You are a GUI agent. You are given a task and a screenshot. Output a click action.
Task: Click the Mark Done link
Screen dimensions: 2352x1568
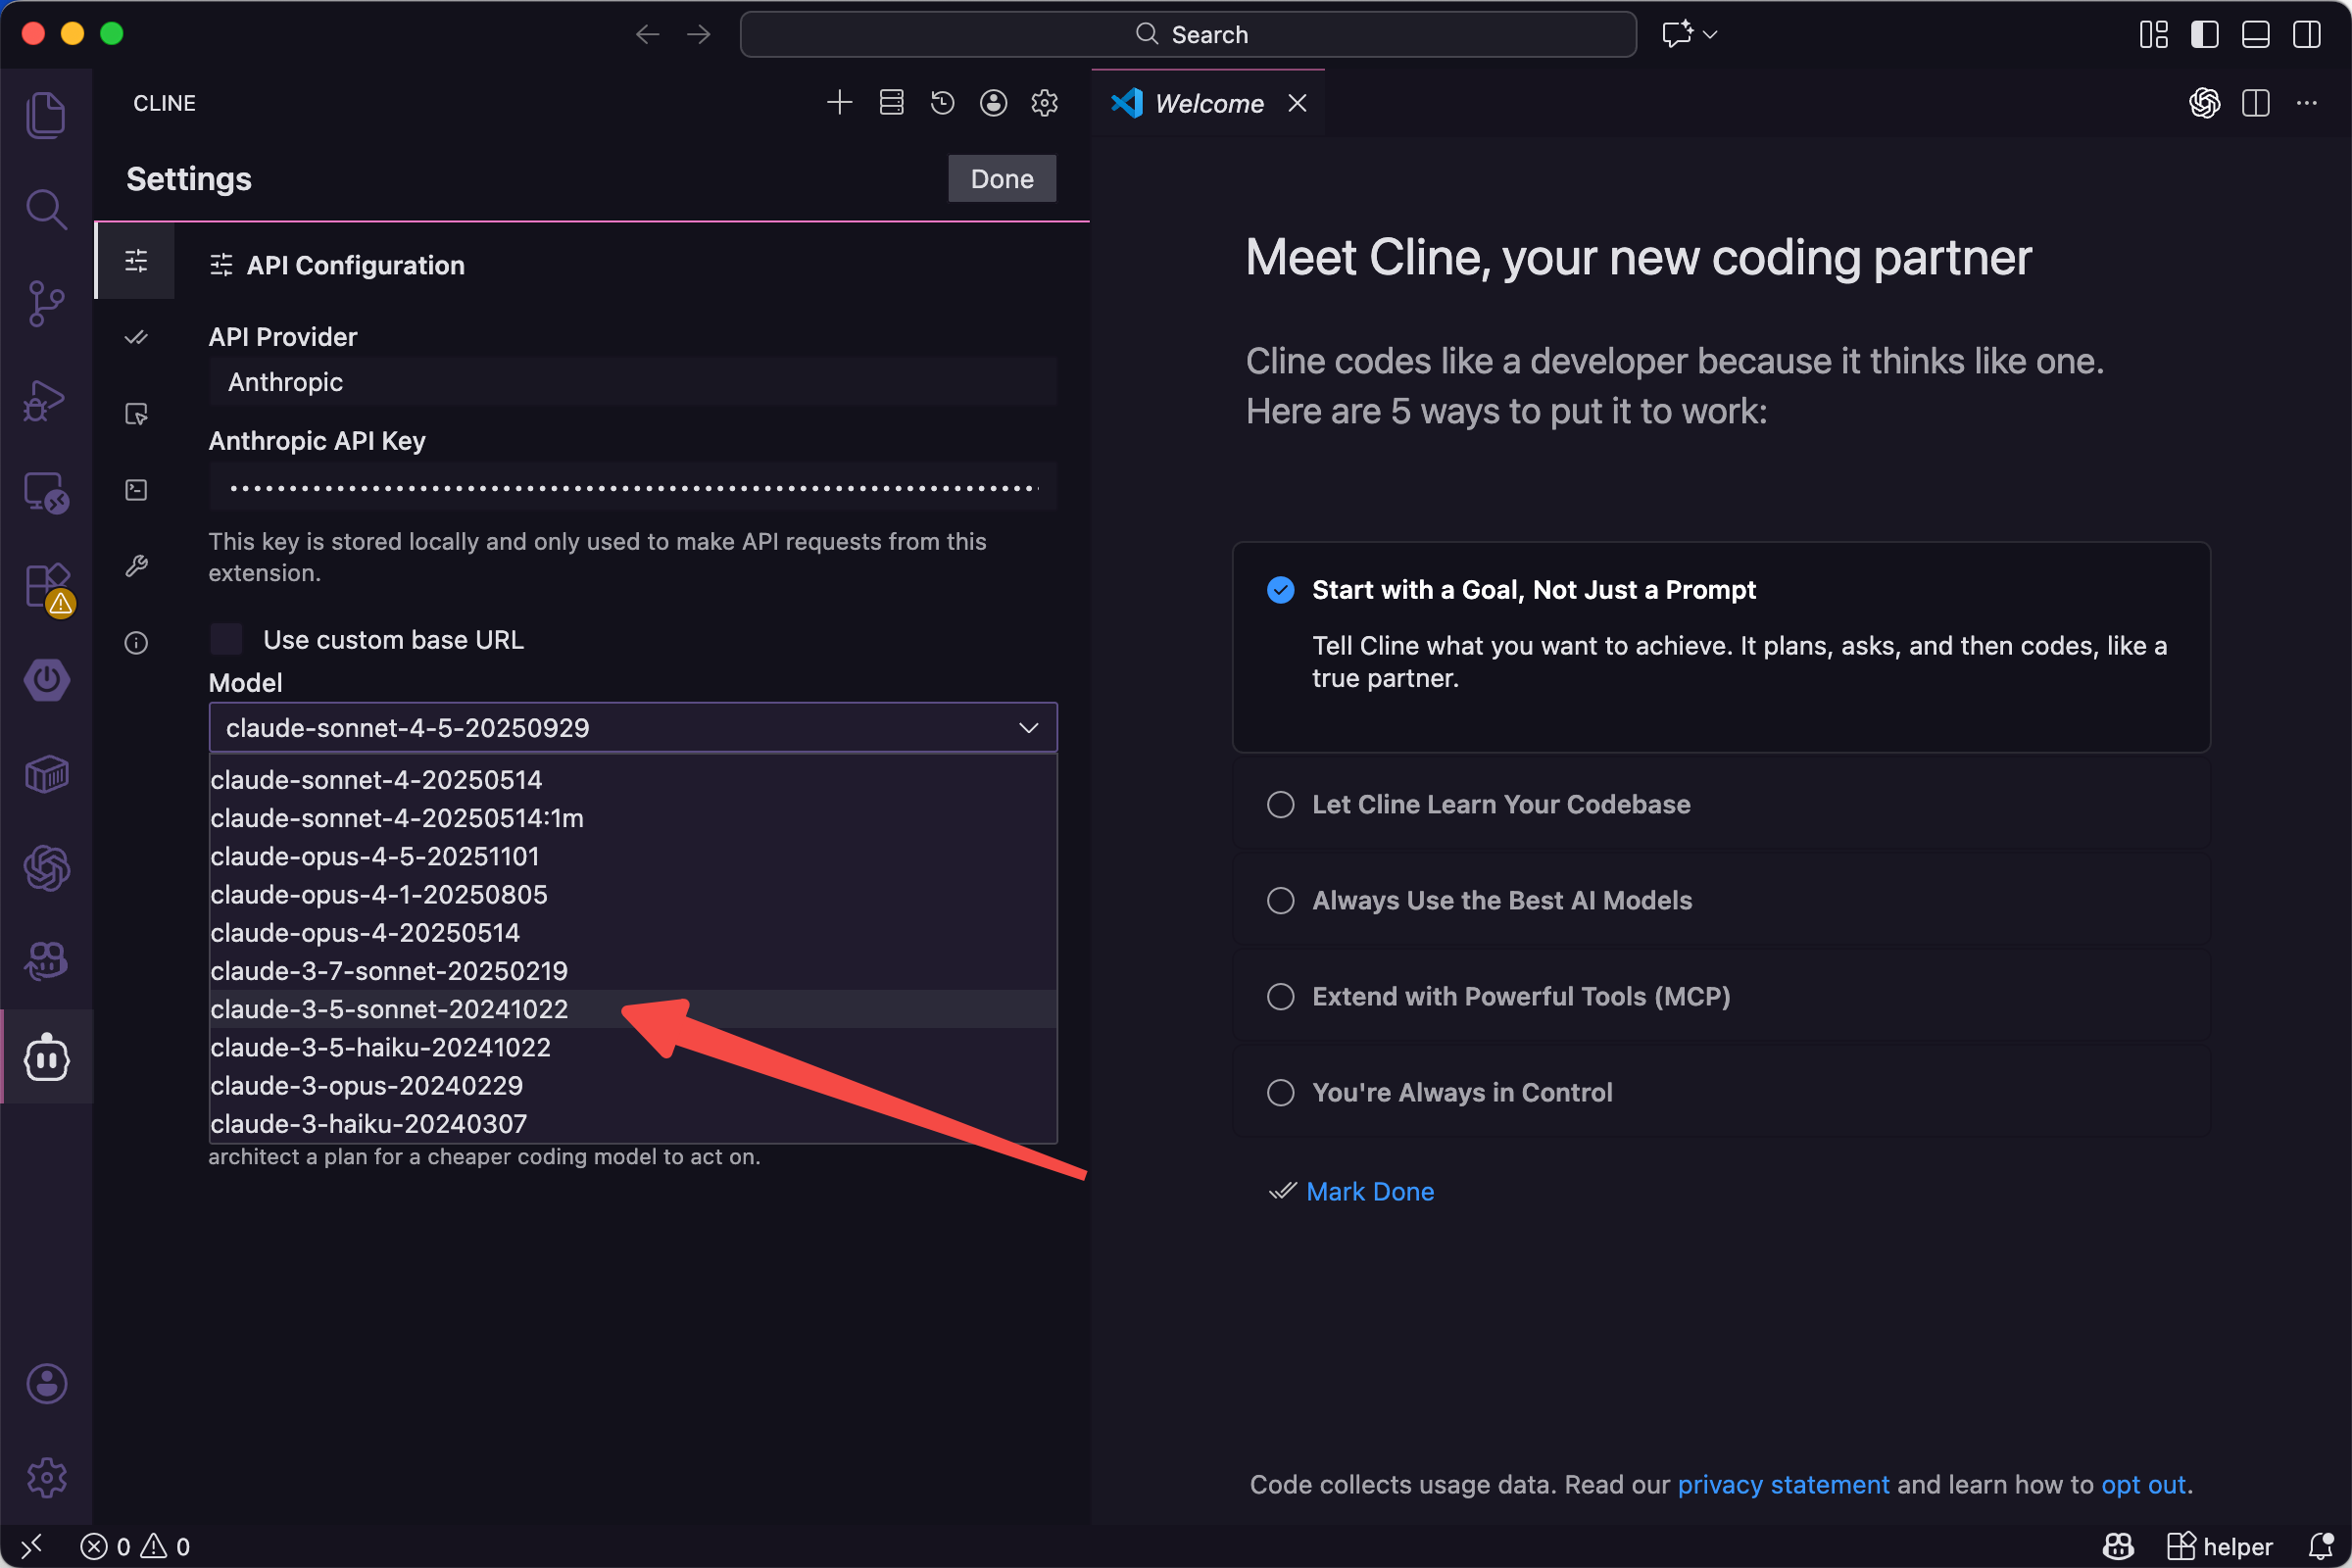[1369, 1191]
